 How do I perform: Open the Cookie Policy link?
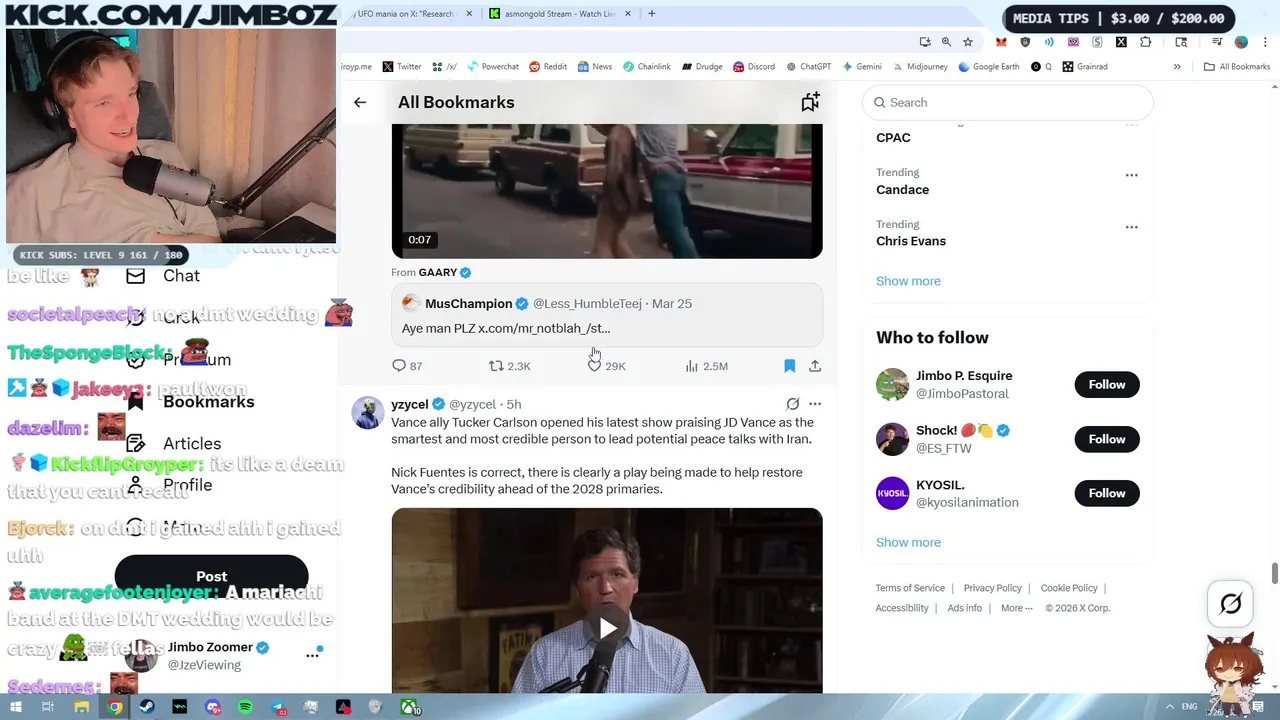pos(1069,588)
